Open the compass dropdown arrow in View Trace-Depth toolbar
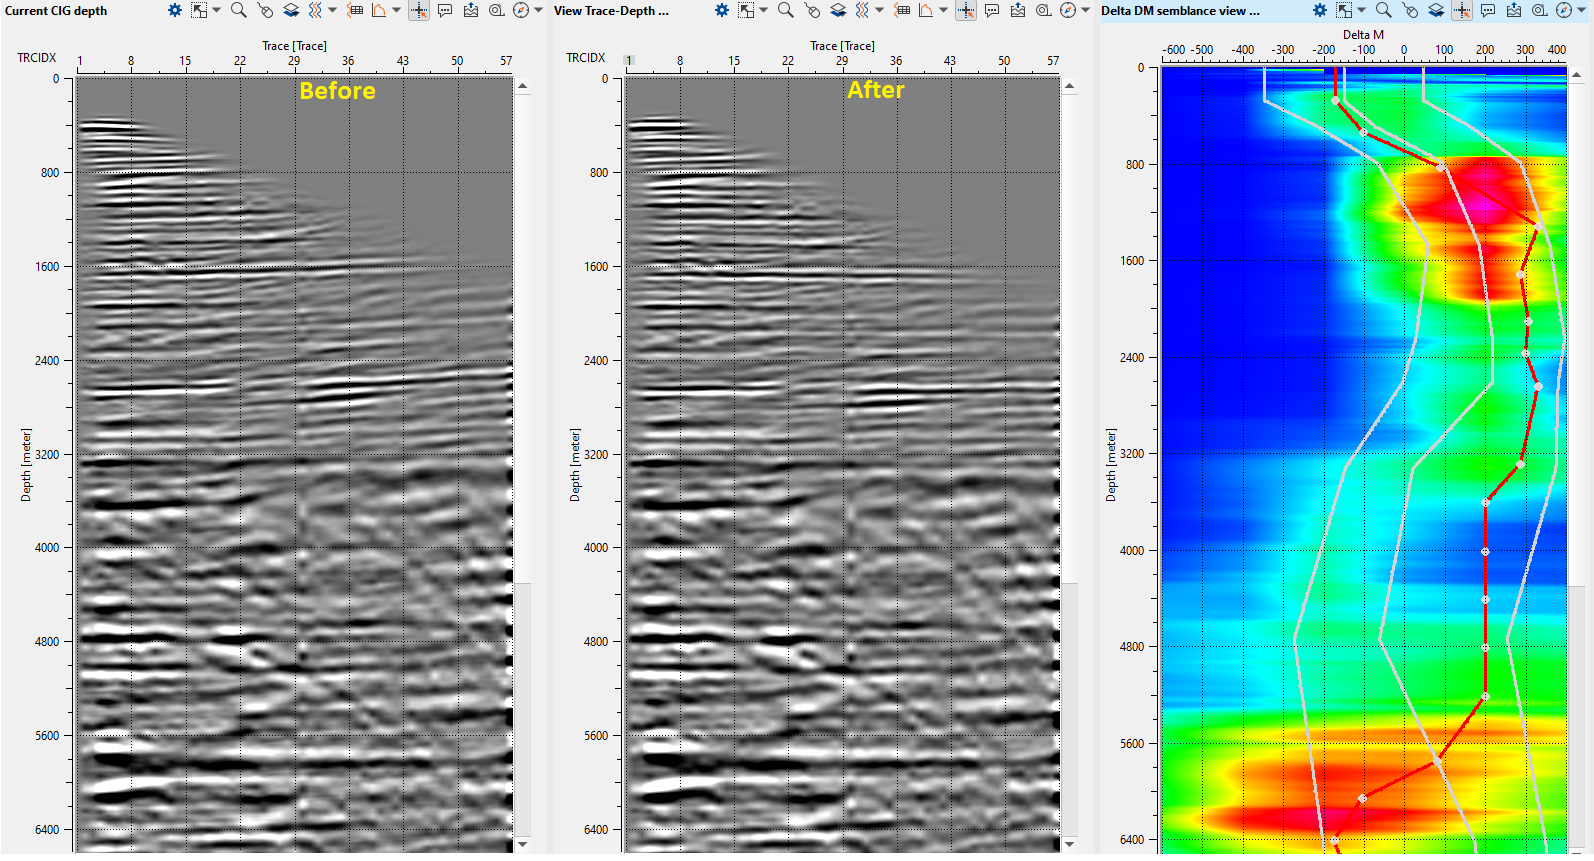 click(1085, 10)
